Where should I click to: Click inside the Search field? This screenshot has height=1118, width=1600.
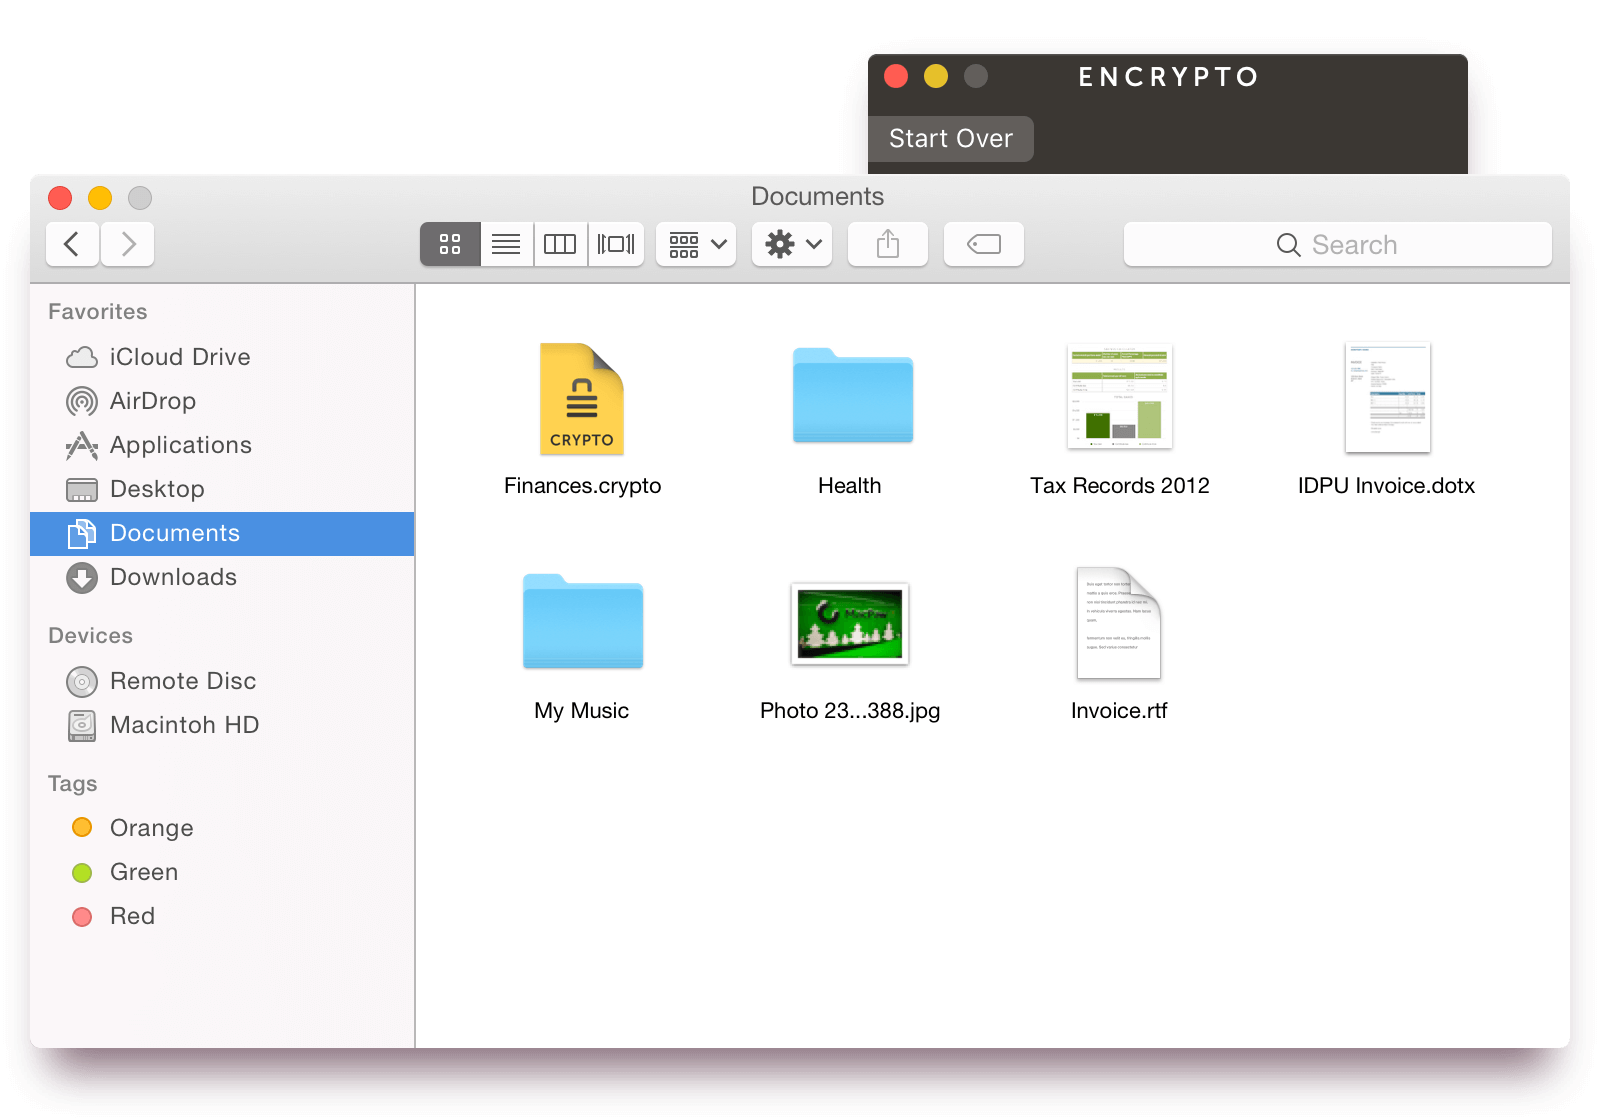coord(1338,244)
